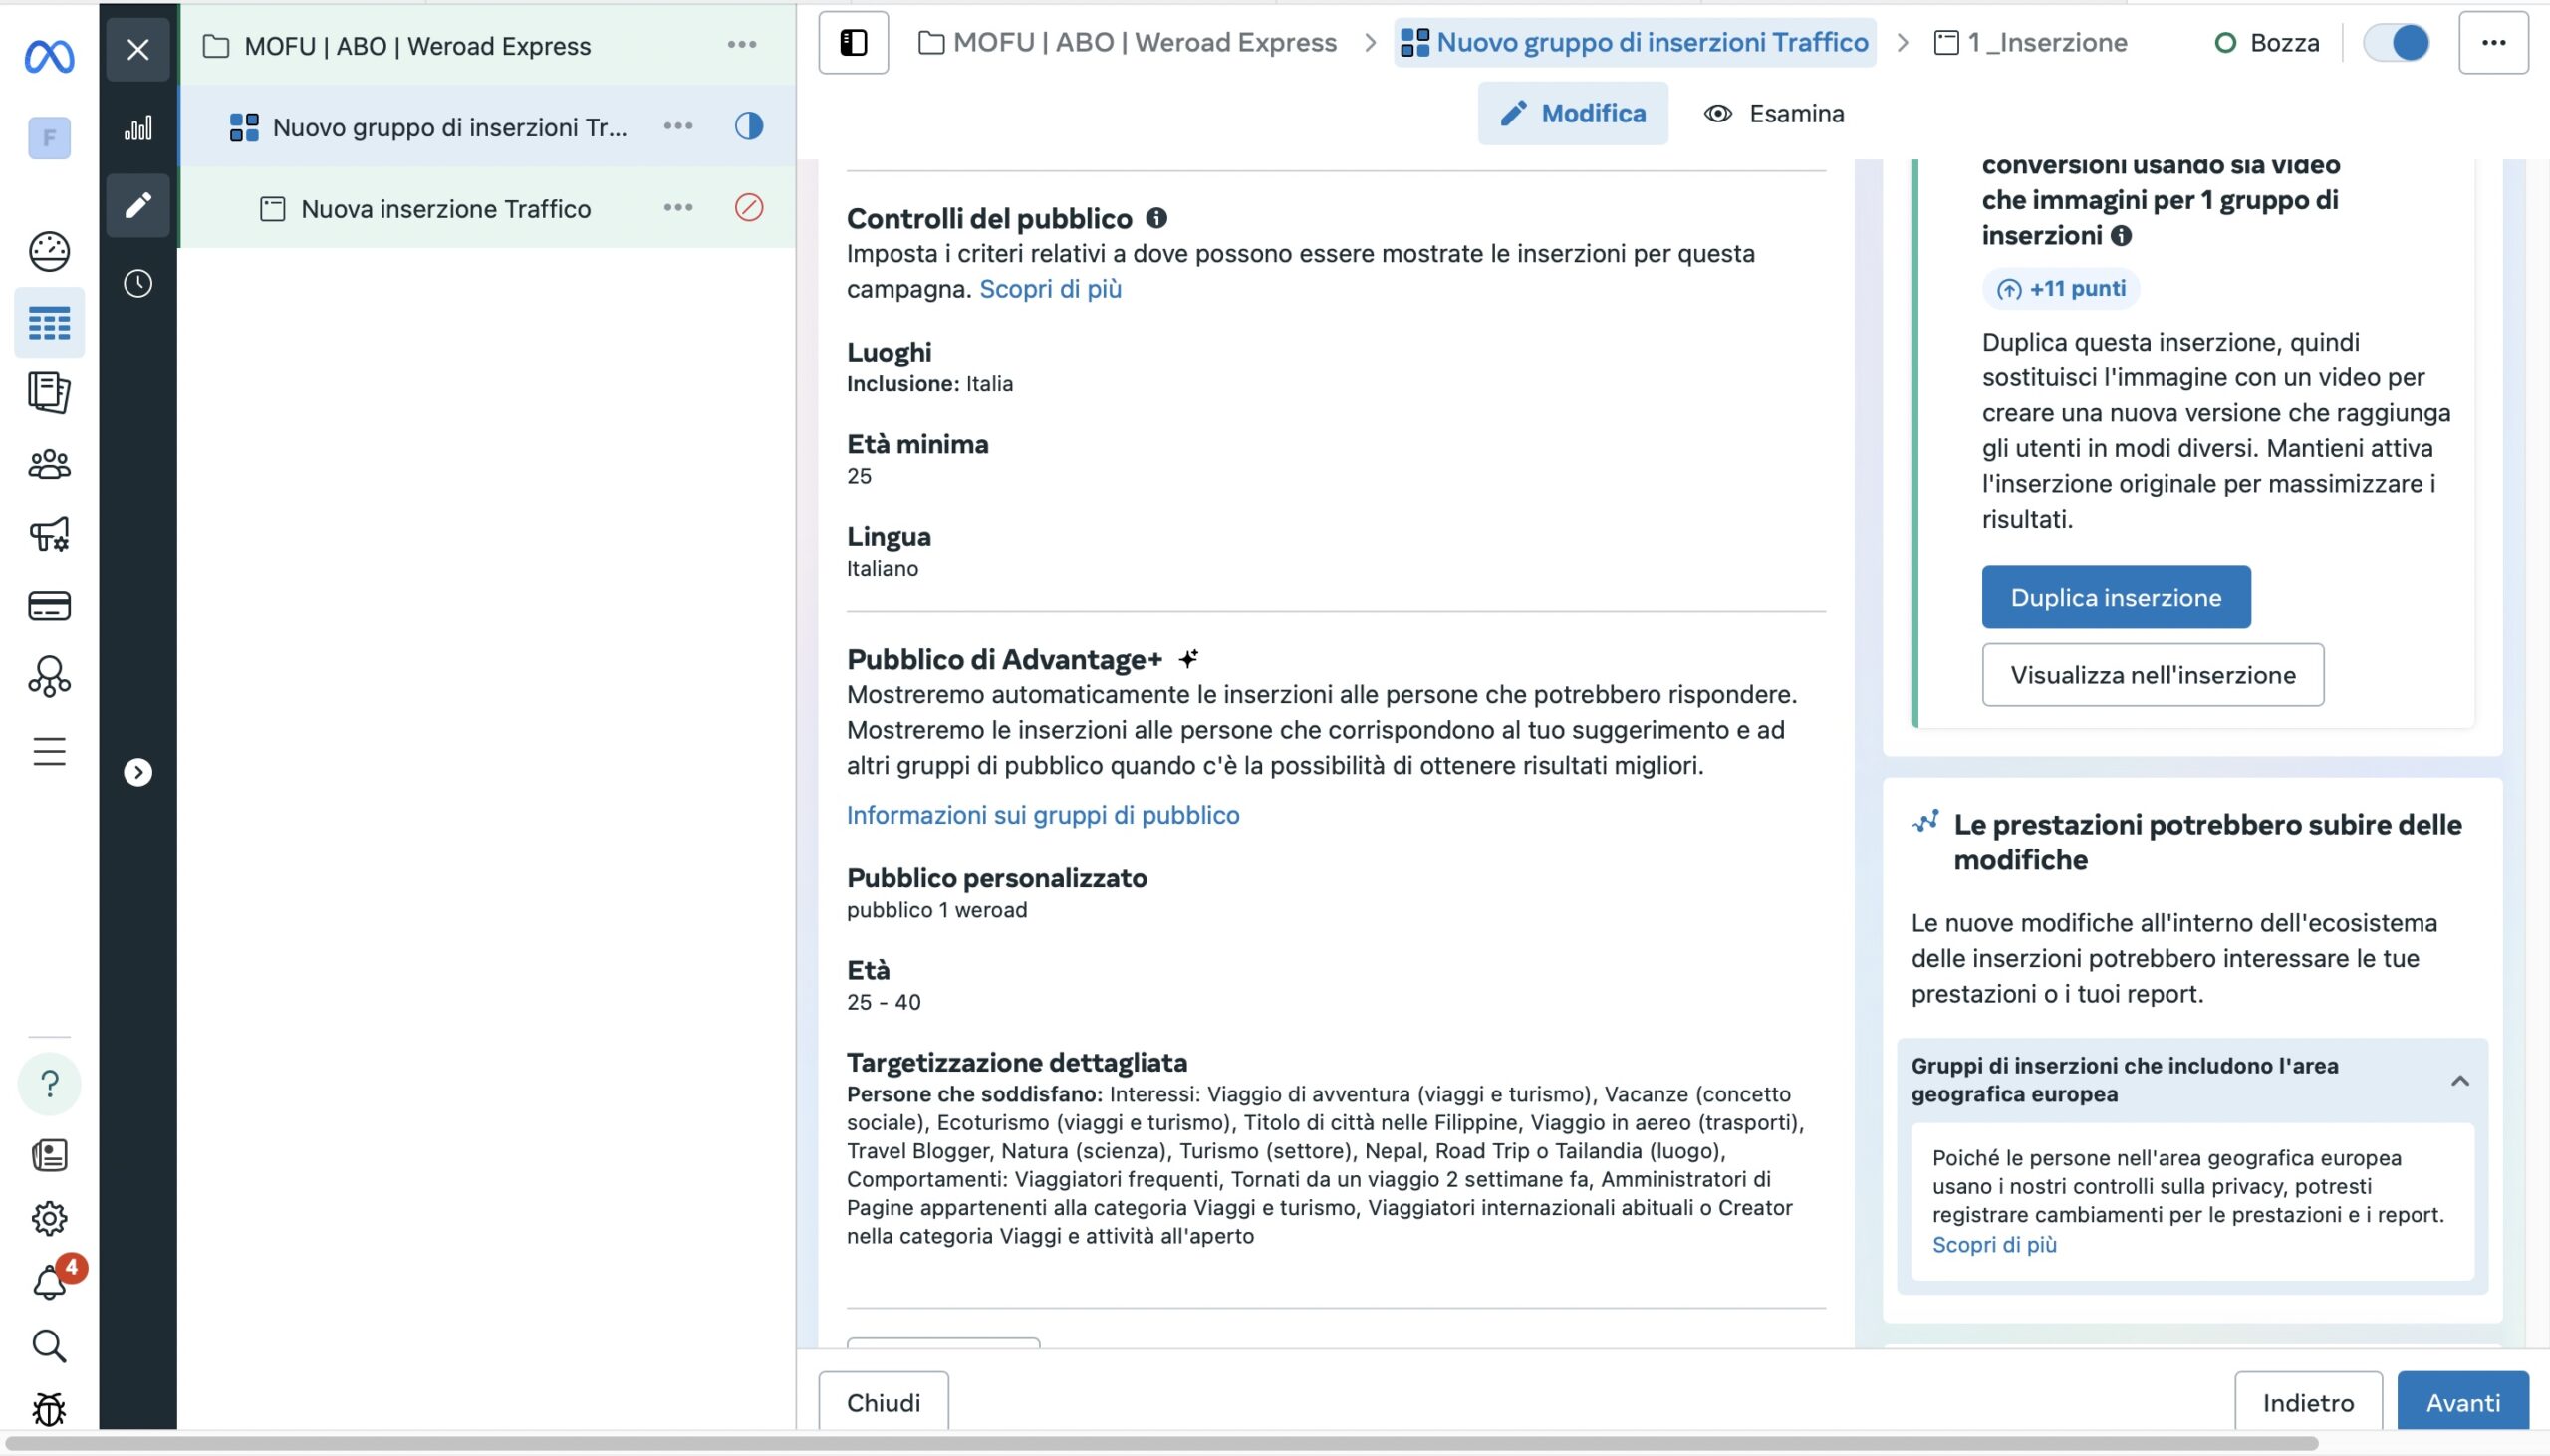Click the Meta logo icon
The image size is (2550, 1456).
click(49, 56)
